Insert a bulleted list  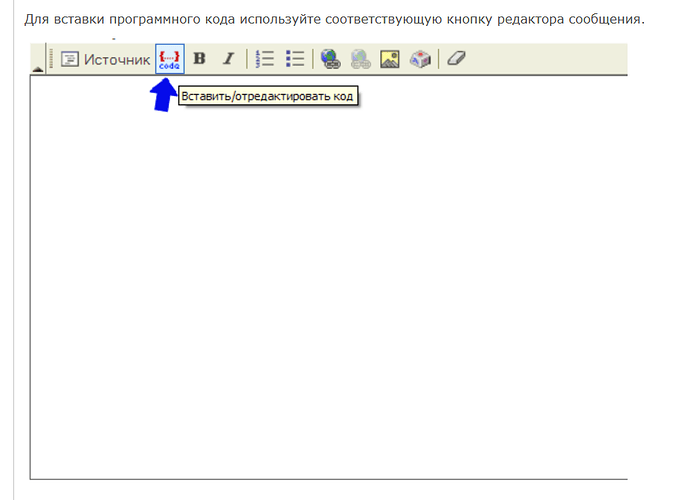295,59
